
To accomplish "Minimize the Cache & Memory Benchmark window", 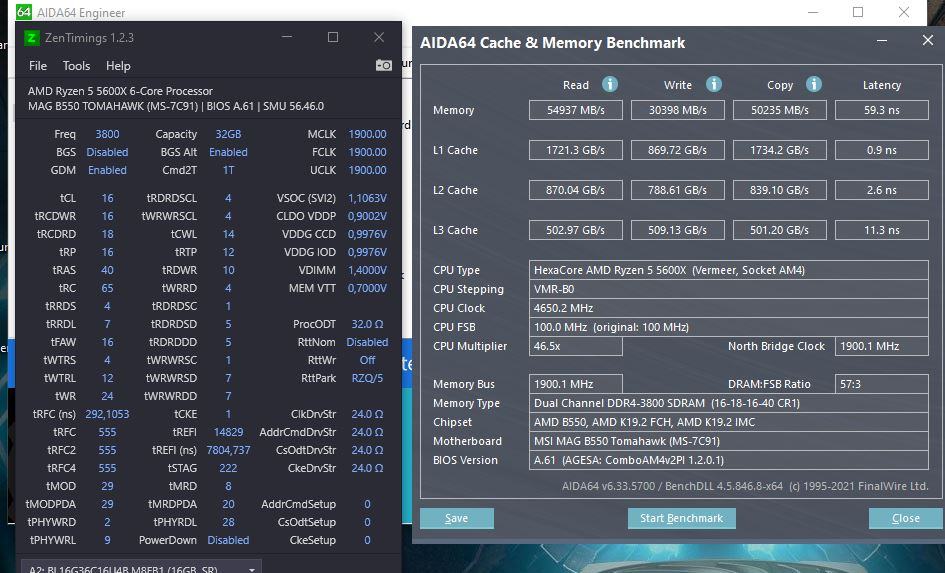I will tap(882, 41).
